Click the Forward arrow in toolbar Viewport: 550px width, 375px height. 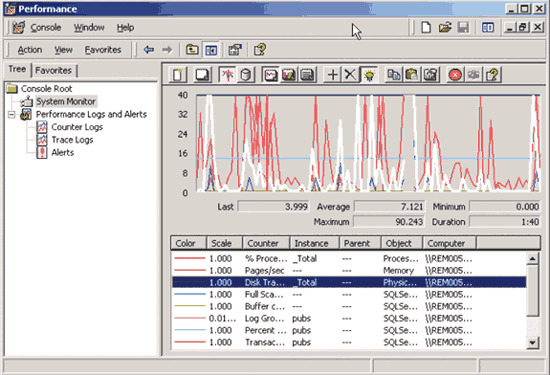tap(167, 50)
